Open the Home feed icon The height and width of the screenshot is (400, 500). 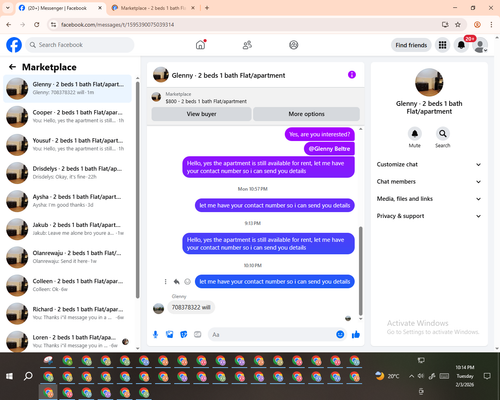[x=200, y=45]
